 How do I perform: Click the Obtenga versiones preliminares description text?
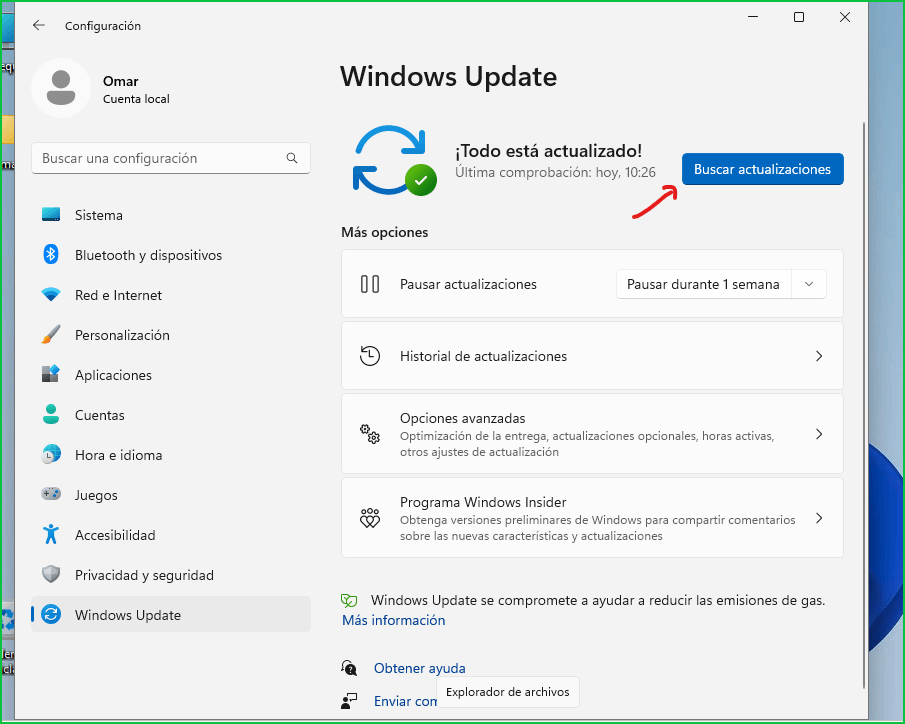pyautogui.click(x=597, y=528)
